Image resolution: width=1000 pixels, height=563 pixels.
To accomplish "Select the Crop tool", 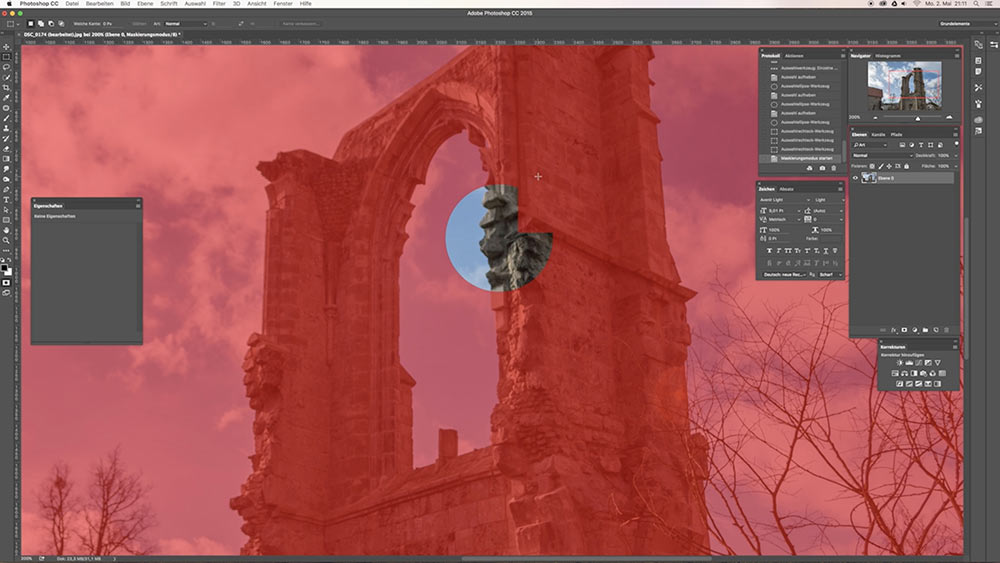I will (6, 87).
